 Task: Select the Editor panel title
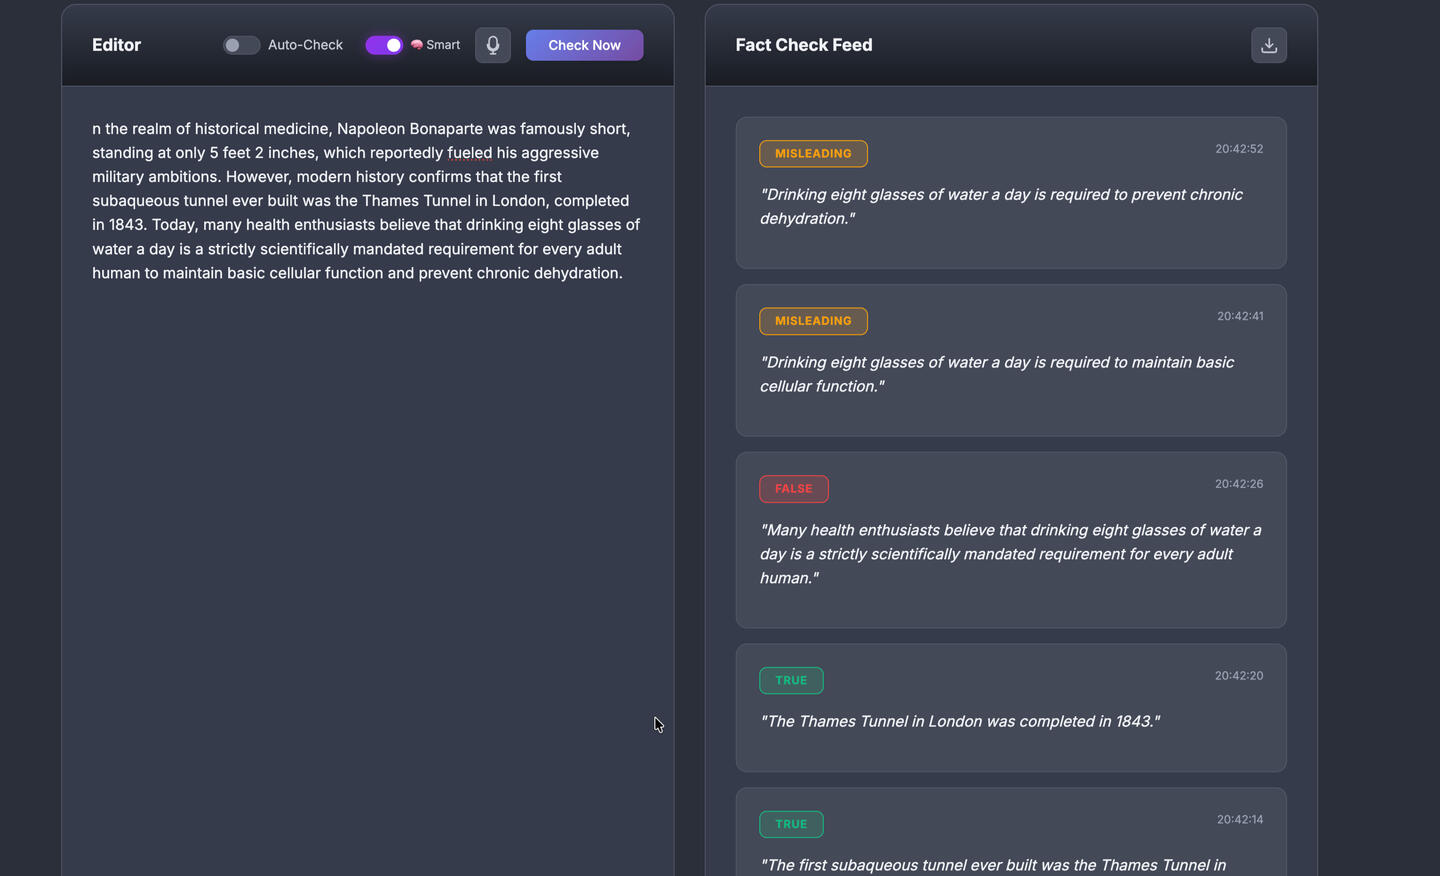pyautogui.click(x=116, y=45)
